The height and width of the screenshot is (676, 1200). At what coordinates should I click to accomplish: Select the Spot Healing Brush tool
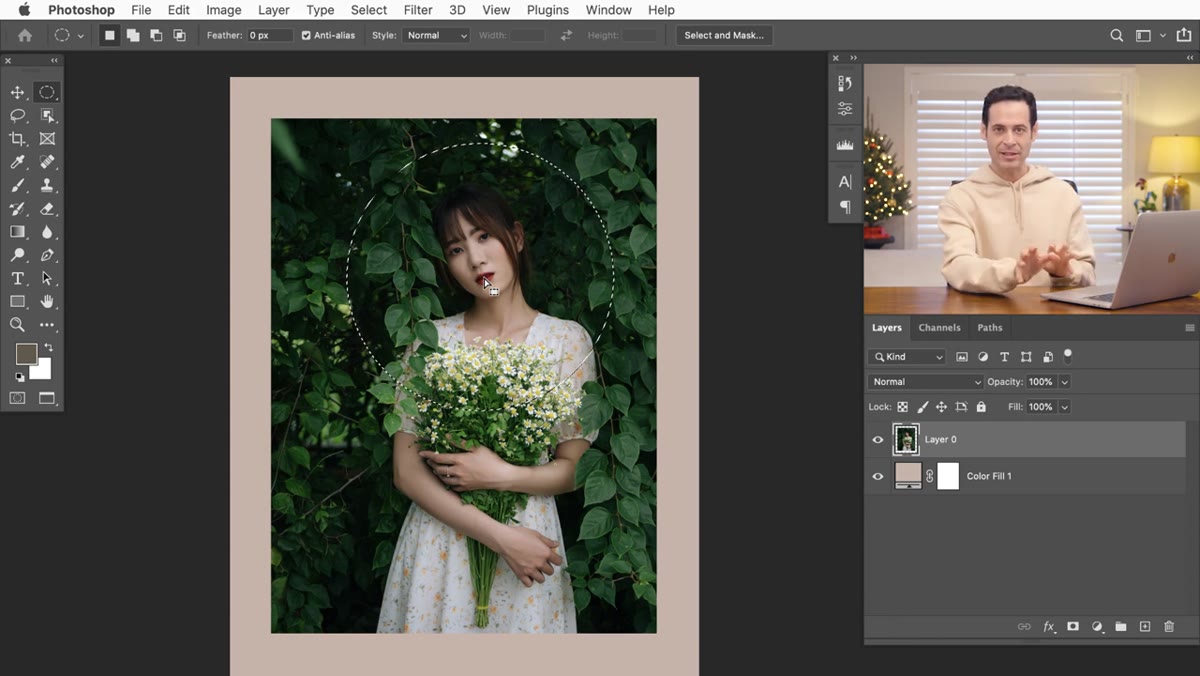click(x=47, y=162)
